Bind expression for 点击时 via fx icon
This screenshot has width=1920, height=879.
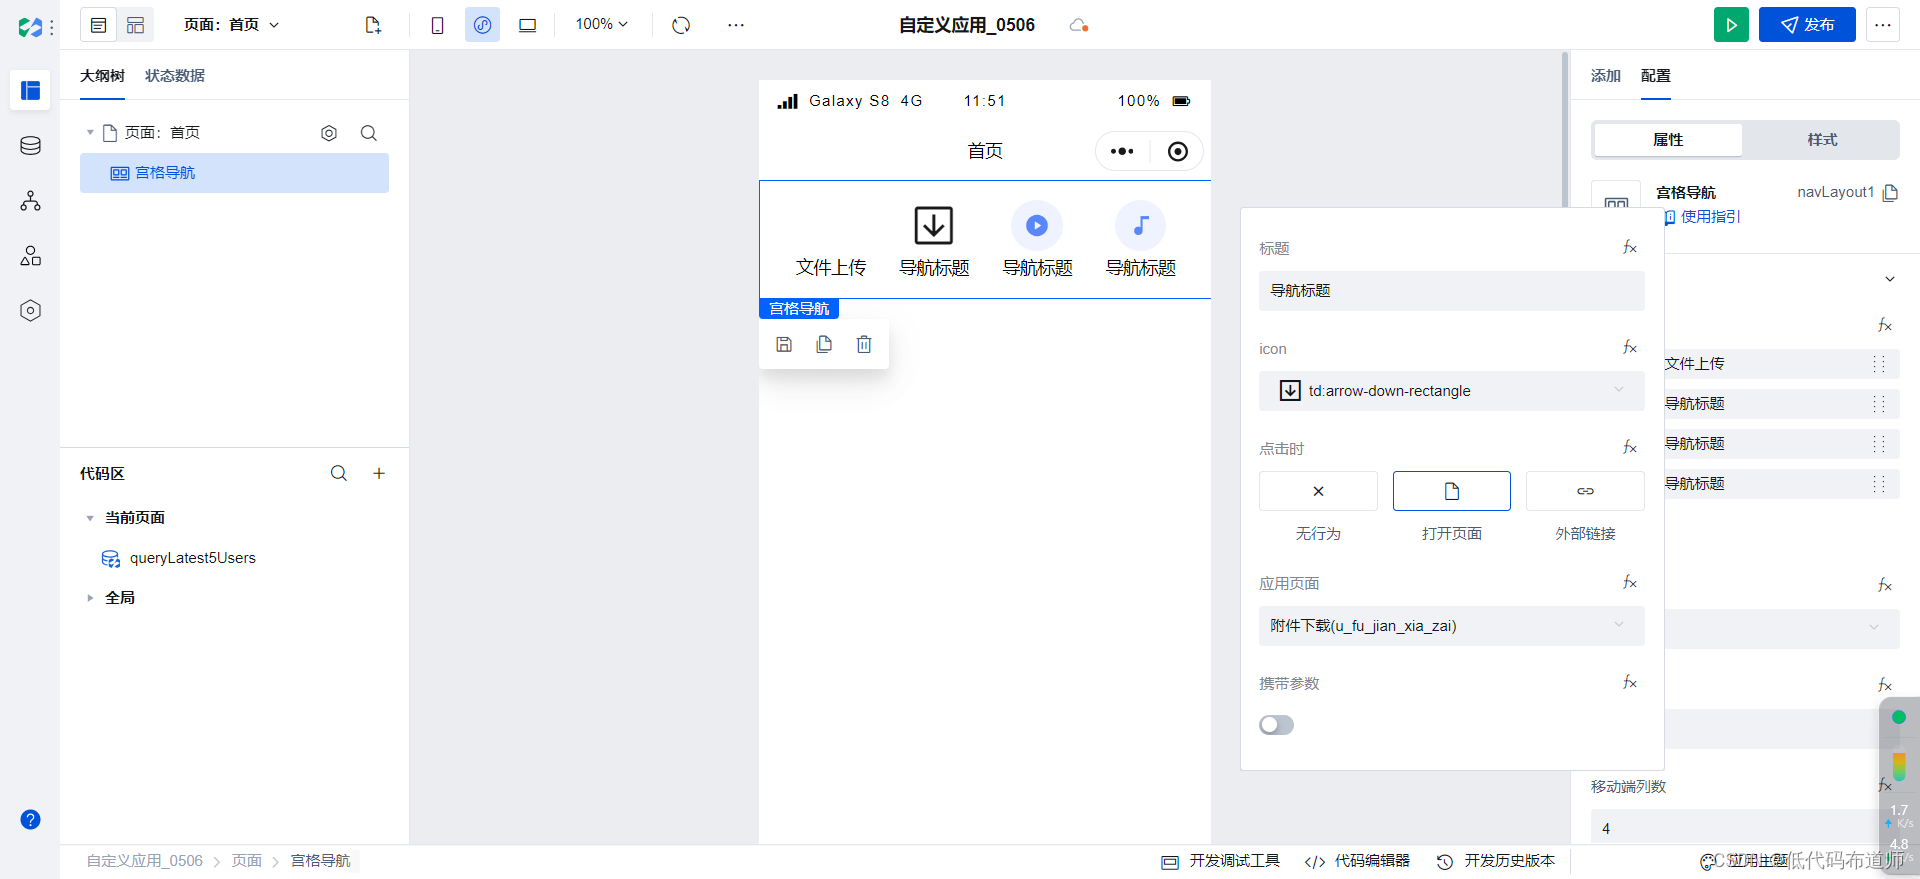(x=1630, y=448)
